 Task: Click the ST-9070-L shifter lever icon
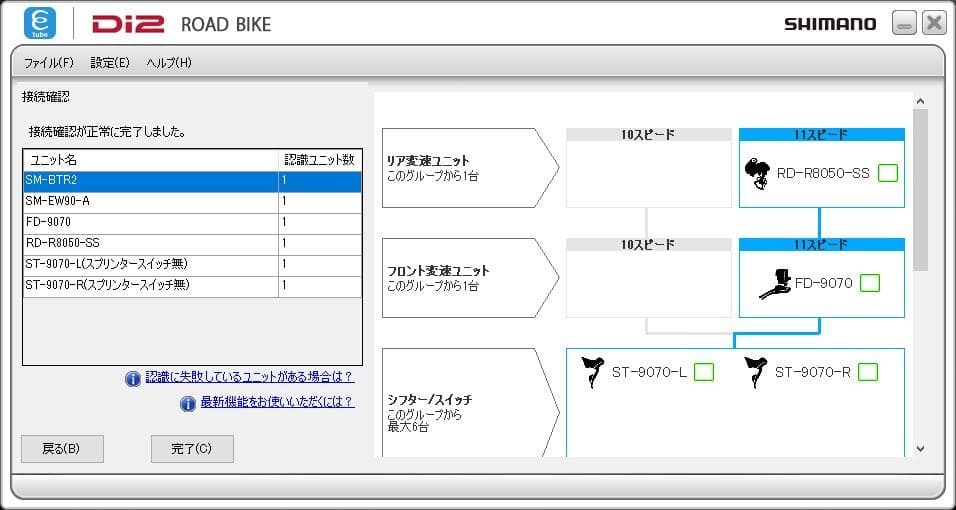coord(593,372)
